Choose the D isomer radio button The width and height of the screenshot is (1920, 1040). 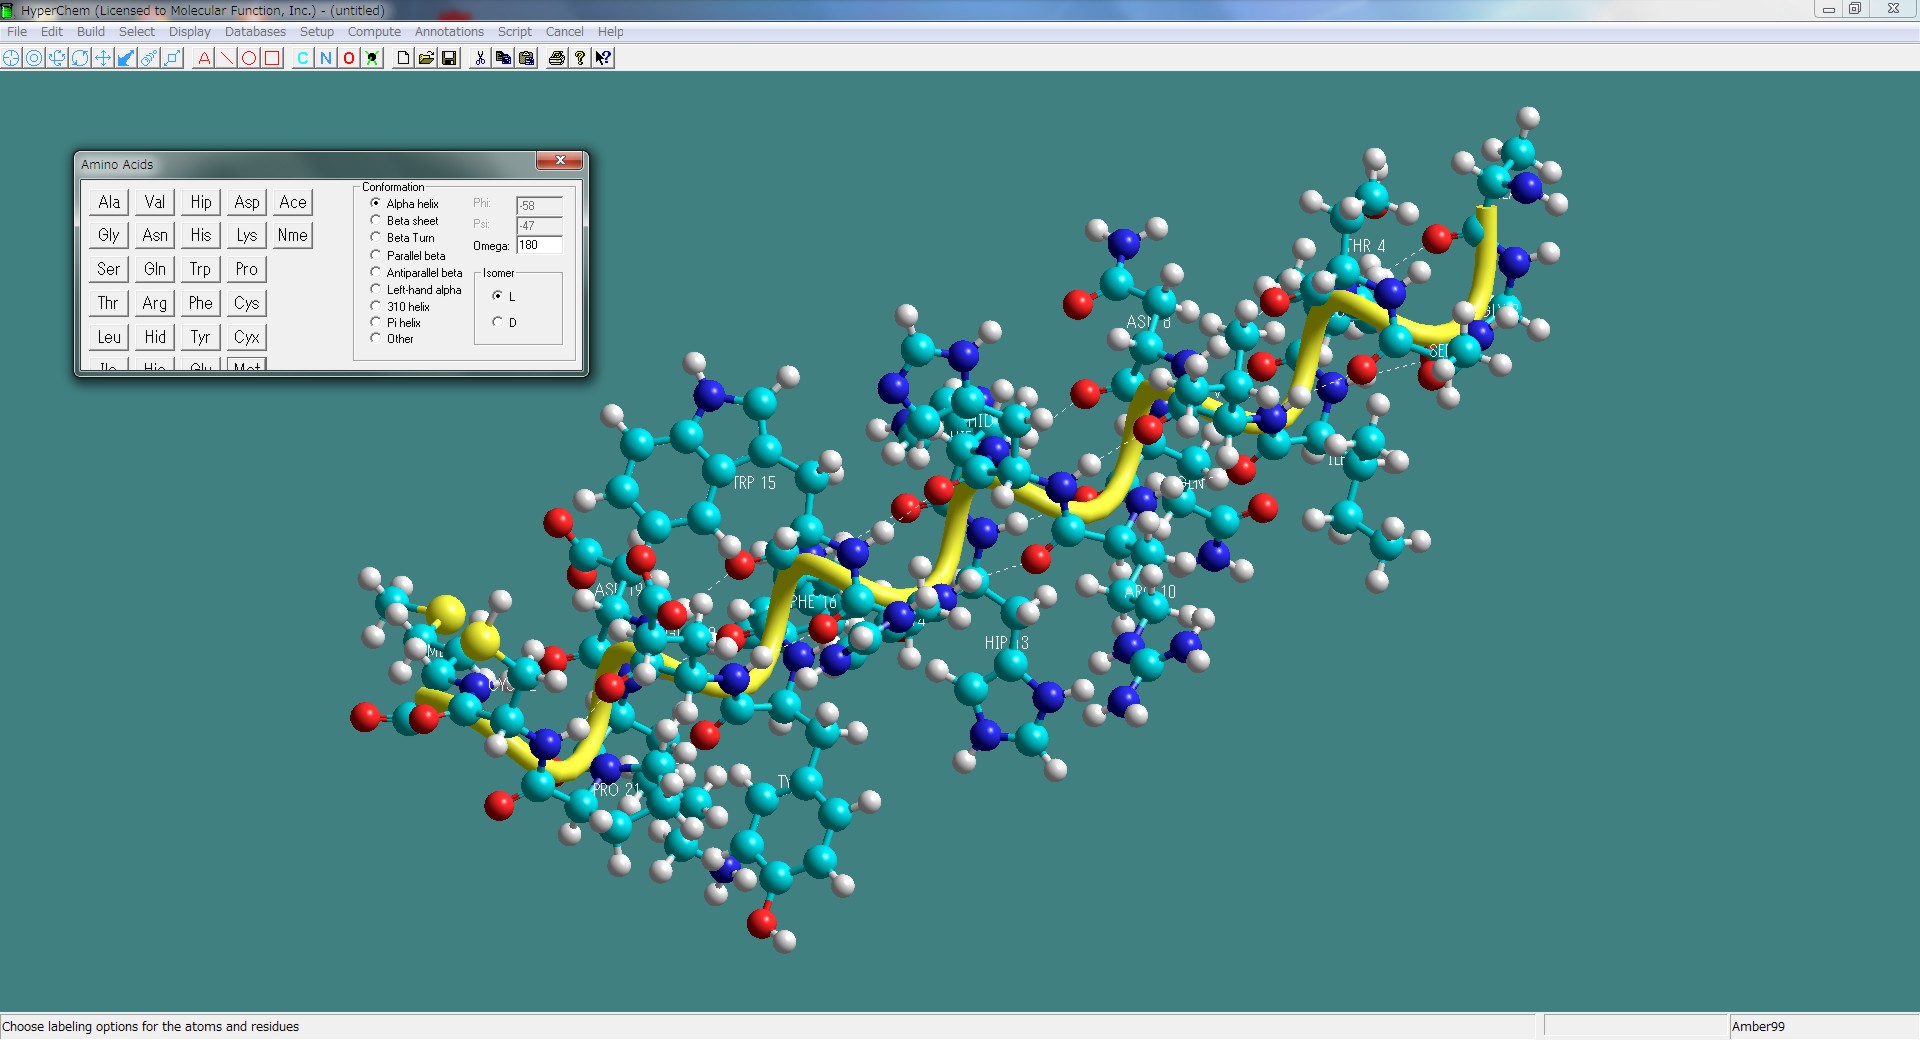point(504,323)
